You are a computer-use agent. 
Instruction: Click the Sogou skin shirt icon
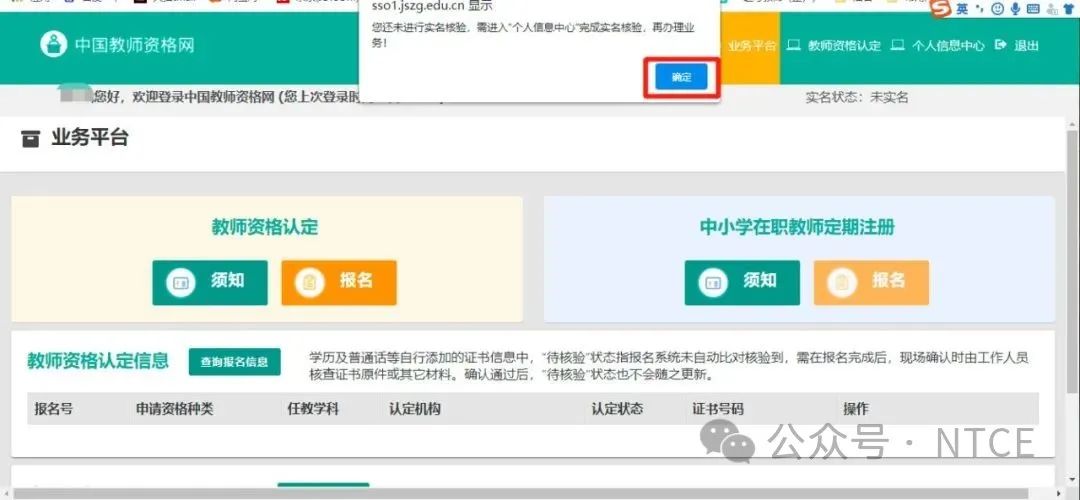1068,9
